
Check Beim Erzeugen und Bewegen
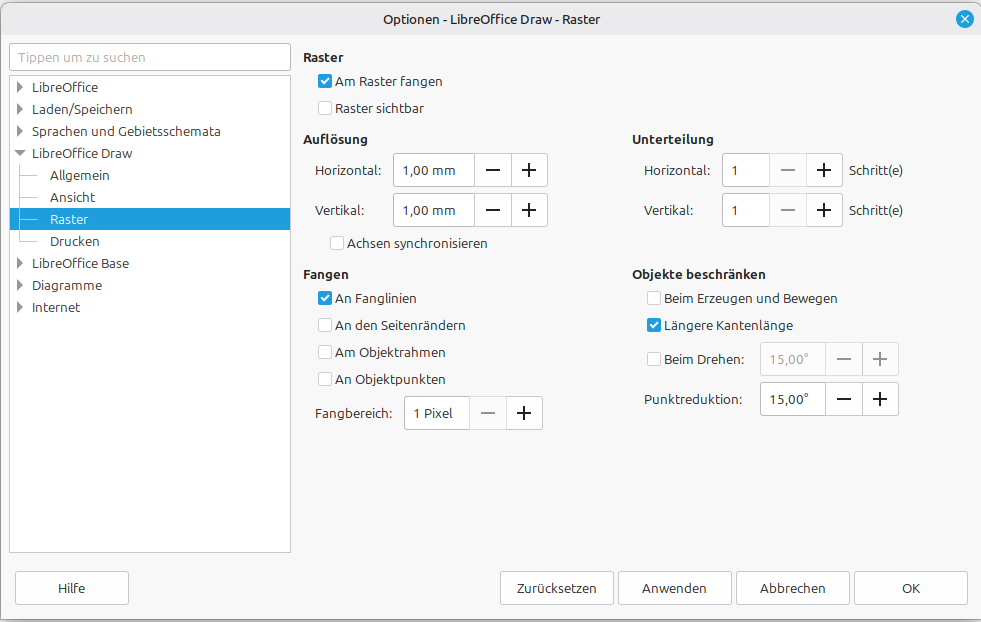[x=654, y=298]
